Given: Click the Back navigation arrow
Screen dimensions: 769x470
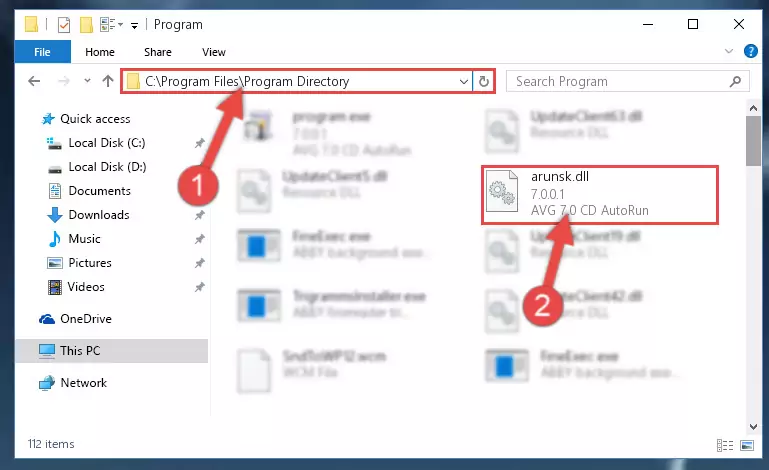Looking at the screenshot, I should pos(34,81).
